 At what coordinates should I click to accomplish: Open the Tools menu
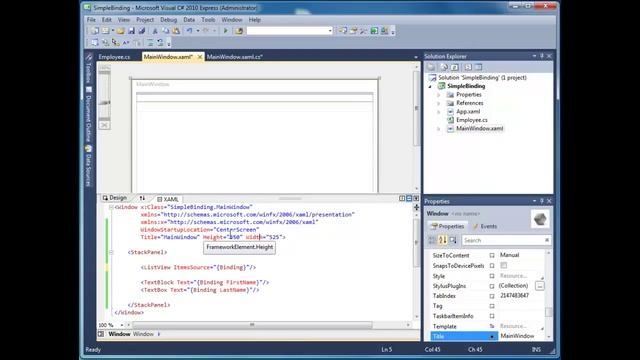click(x=208, y=20)
